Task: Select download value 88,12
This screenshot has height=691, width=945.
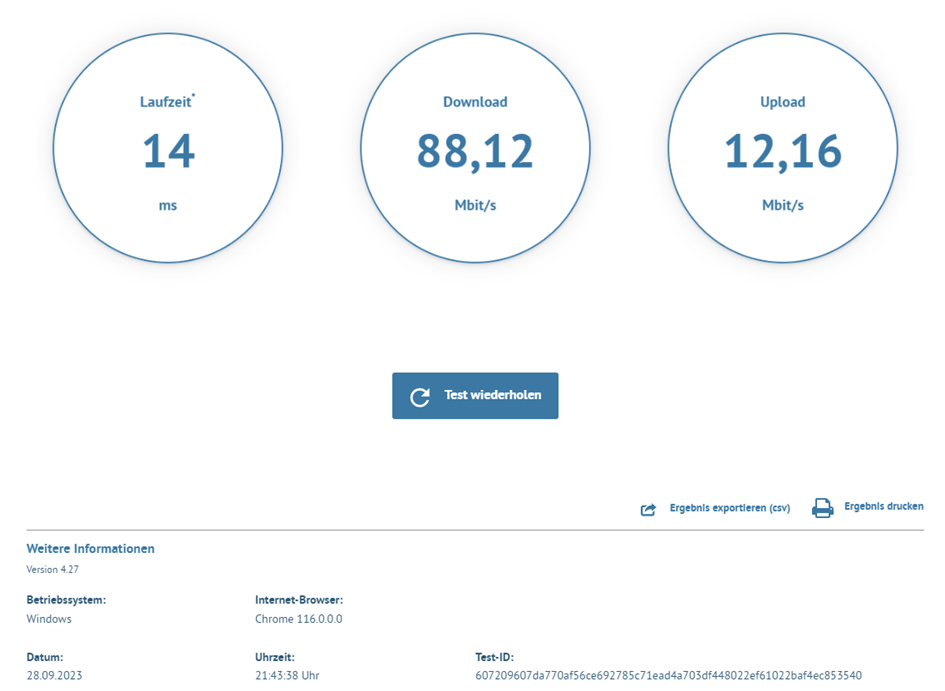Action: point(475,152)
